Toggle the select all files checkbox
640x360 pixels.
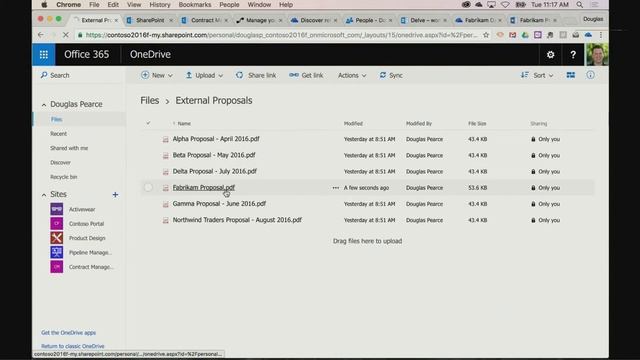tap(148, 123)
